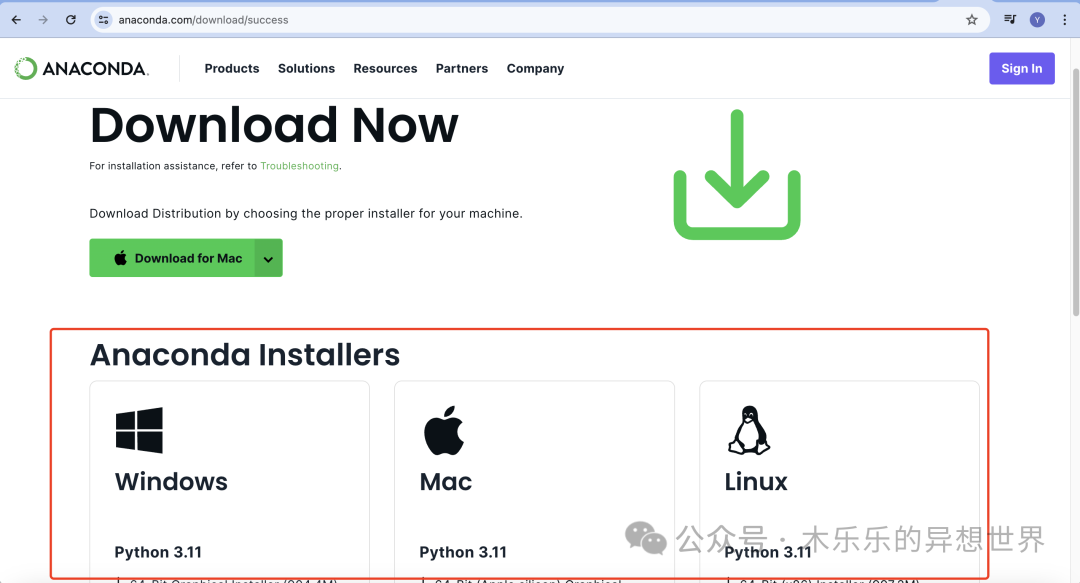Click the Apple logo in Mac card
1080x583 pixels.
(444, 430)
